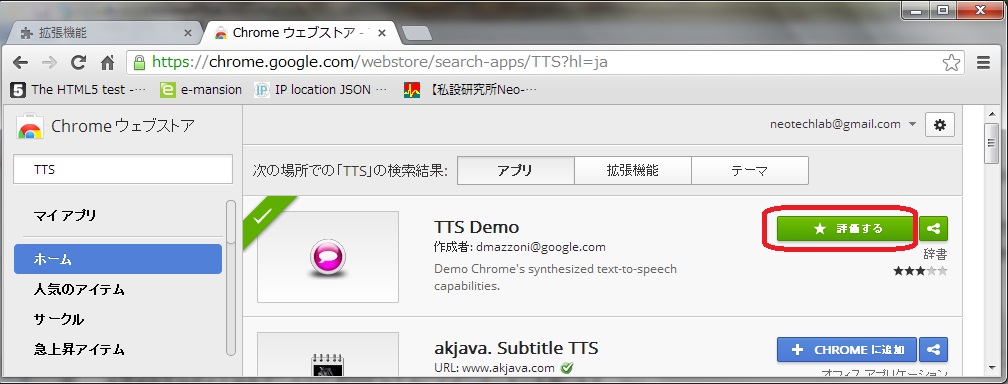Click the 辞書 category label
This screenshot has width=1008, height=384.
pos(935,254)
